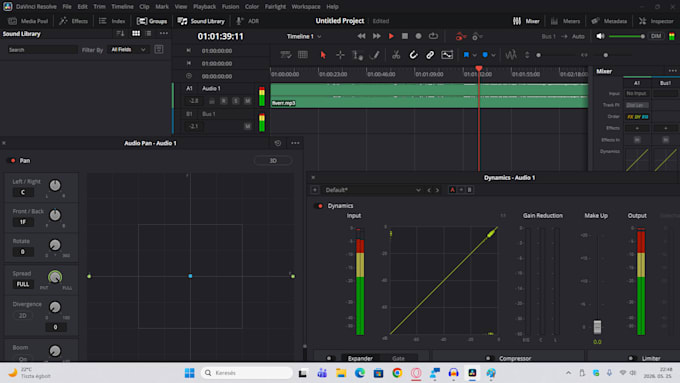Mute the Bus 1 track

point(247,126)
